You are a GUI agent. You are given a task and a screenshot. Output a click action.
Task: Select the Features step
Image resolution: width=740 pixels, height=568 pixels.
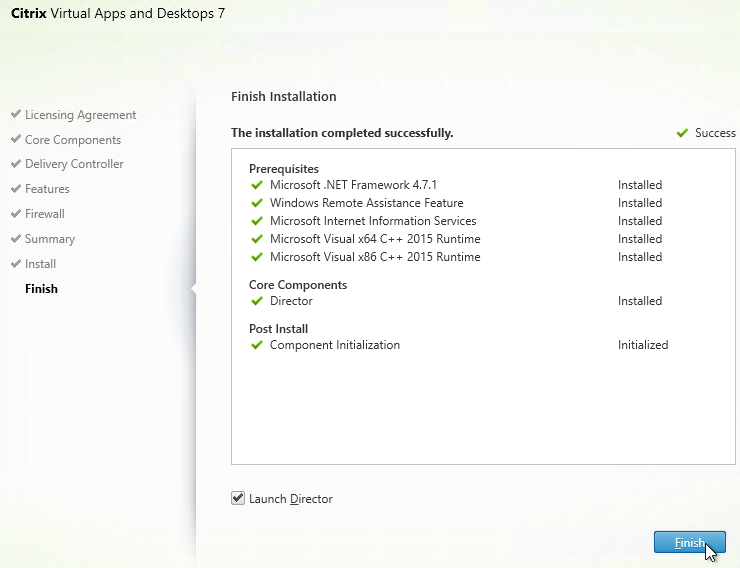click(47, 189)
